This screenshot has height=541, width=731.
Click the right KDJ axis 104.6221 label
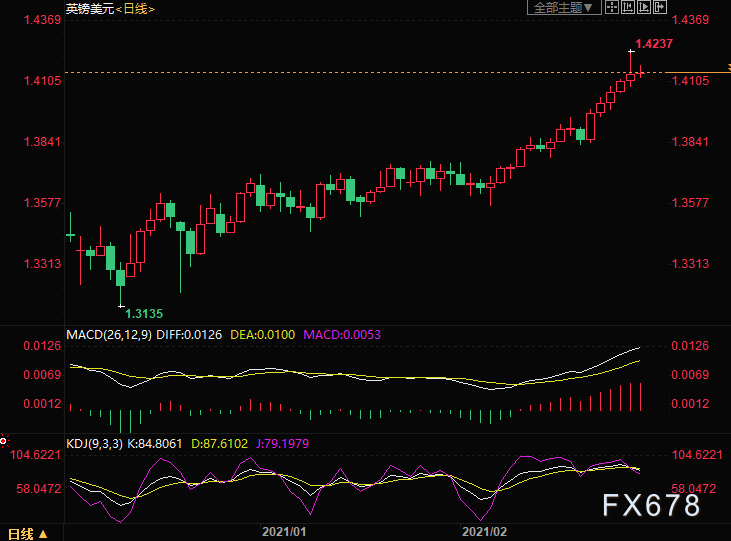pyautogui.click(x=697, y=455)
